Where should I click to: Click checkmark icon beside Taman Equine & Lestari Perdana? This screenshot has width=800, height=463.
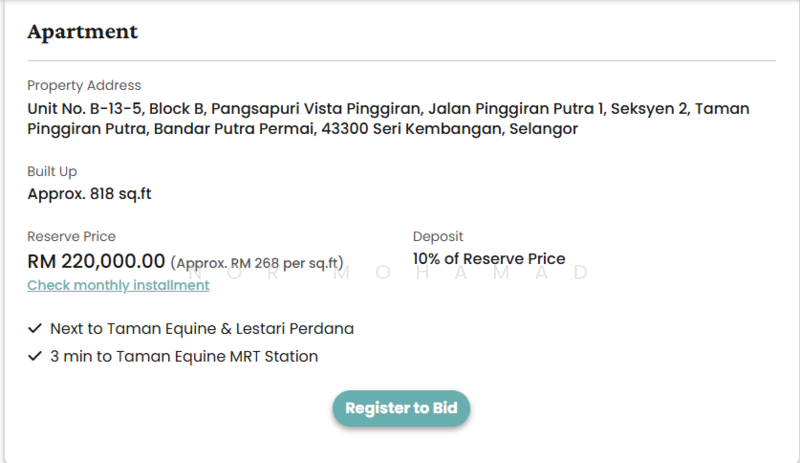tap(35, 328)
